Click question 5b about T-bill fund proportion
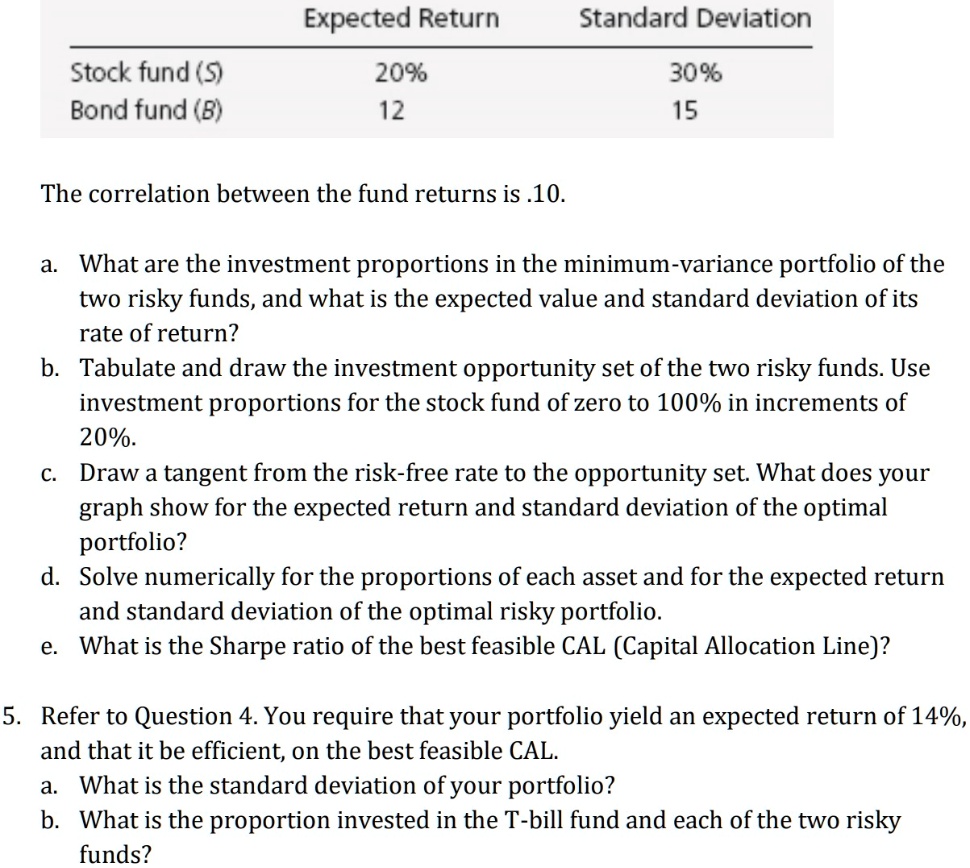This screenshot has width=970, height=868. (471, 837)
